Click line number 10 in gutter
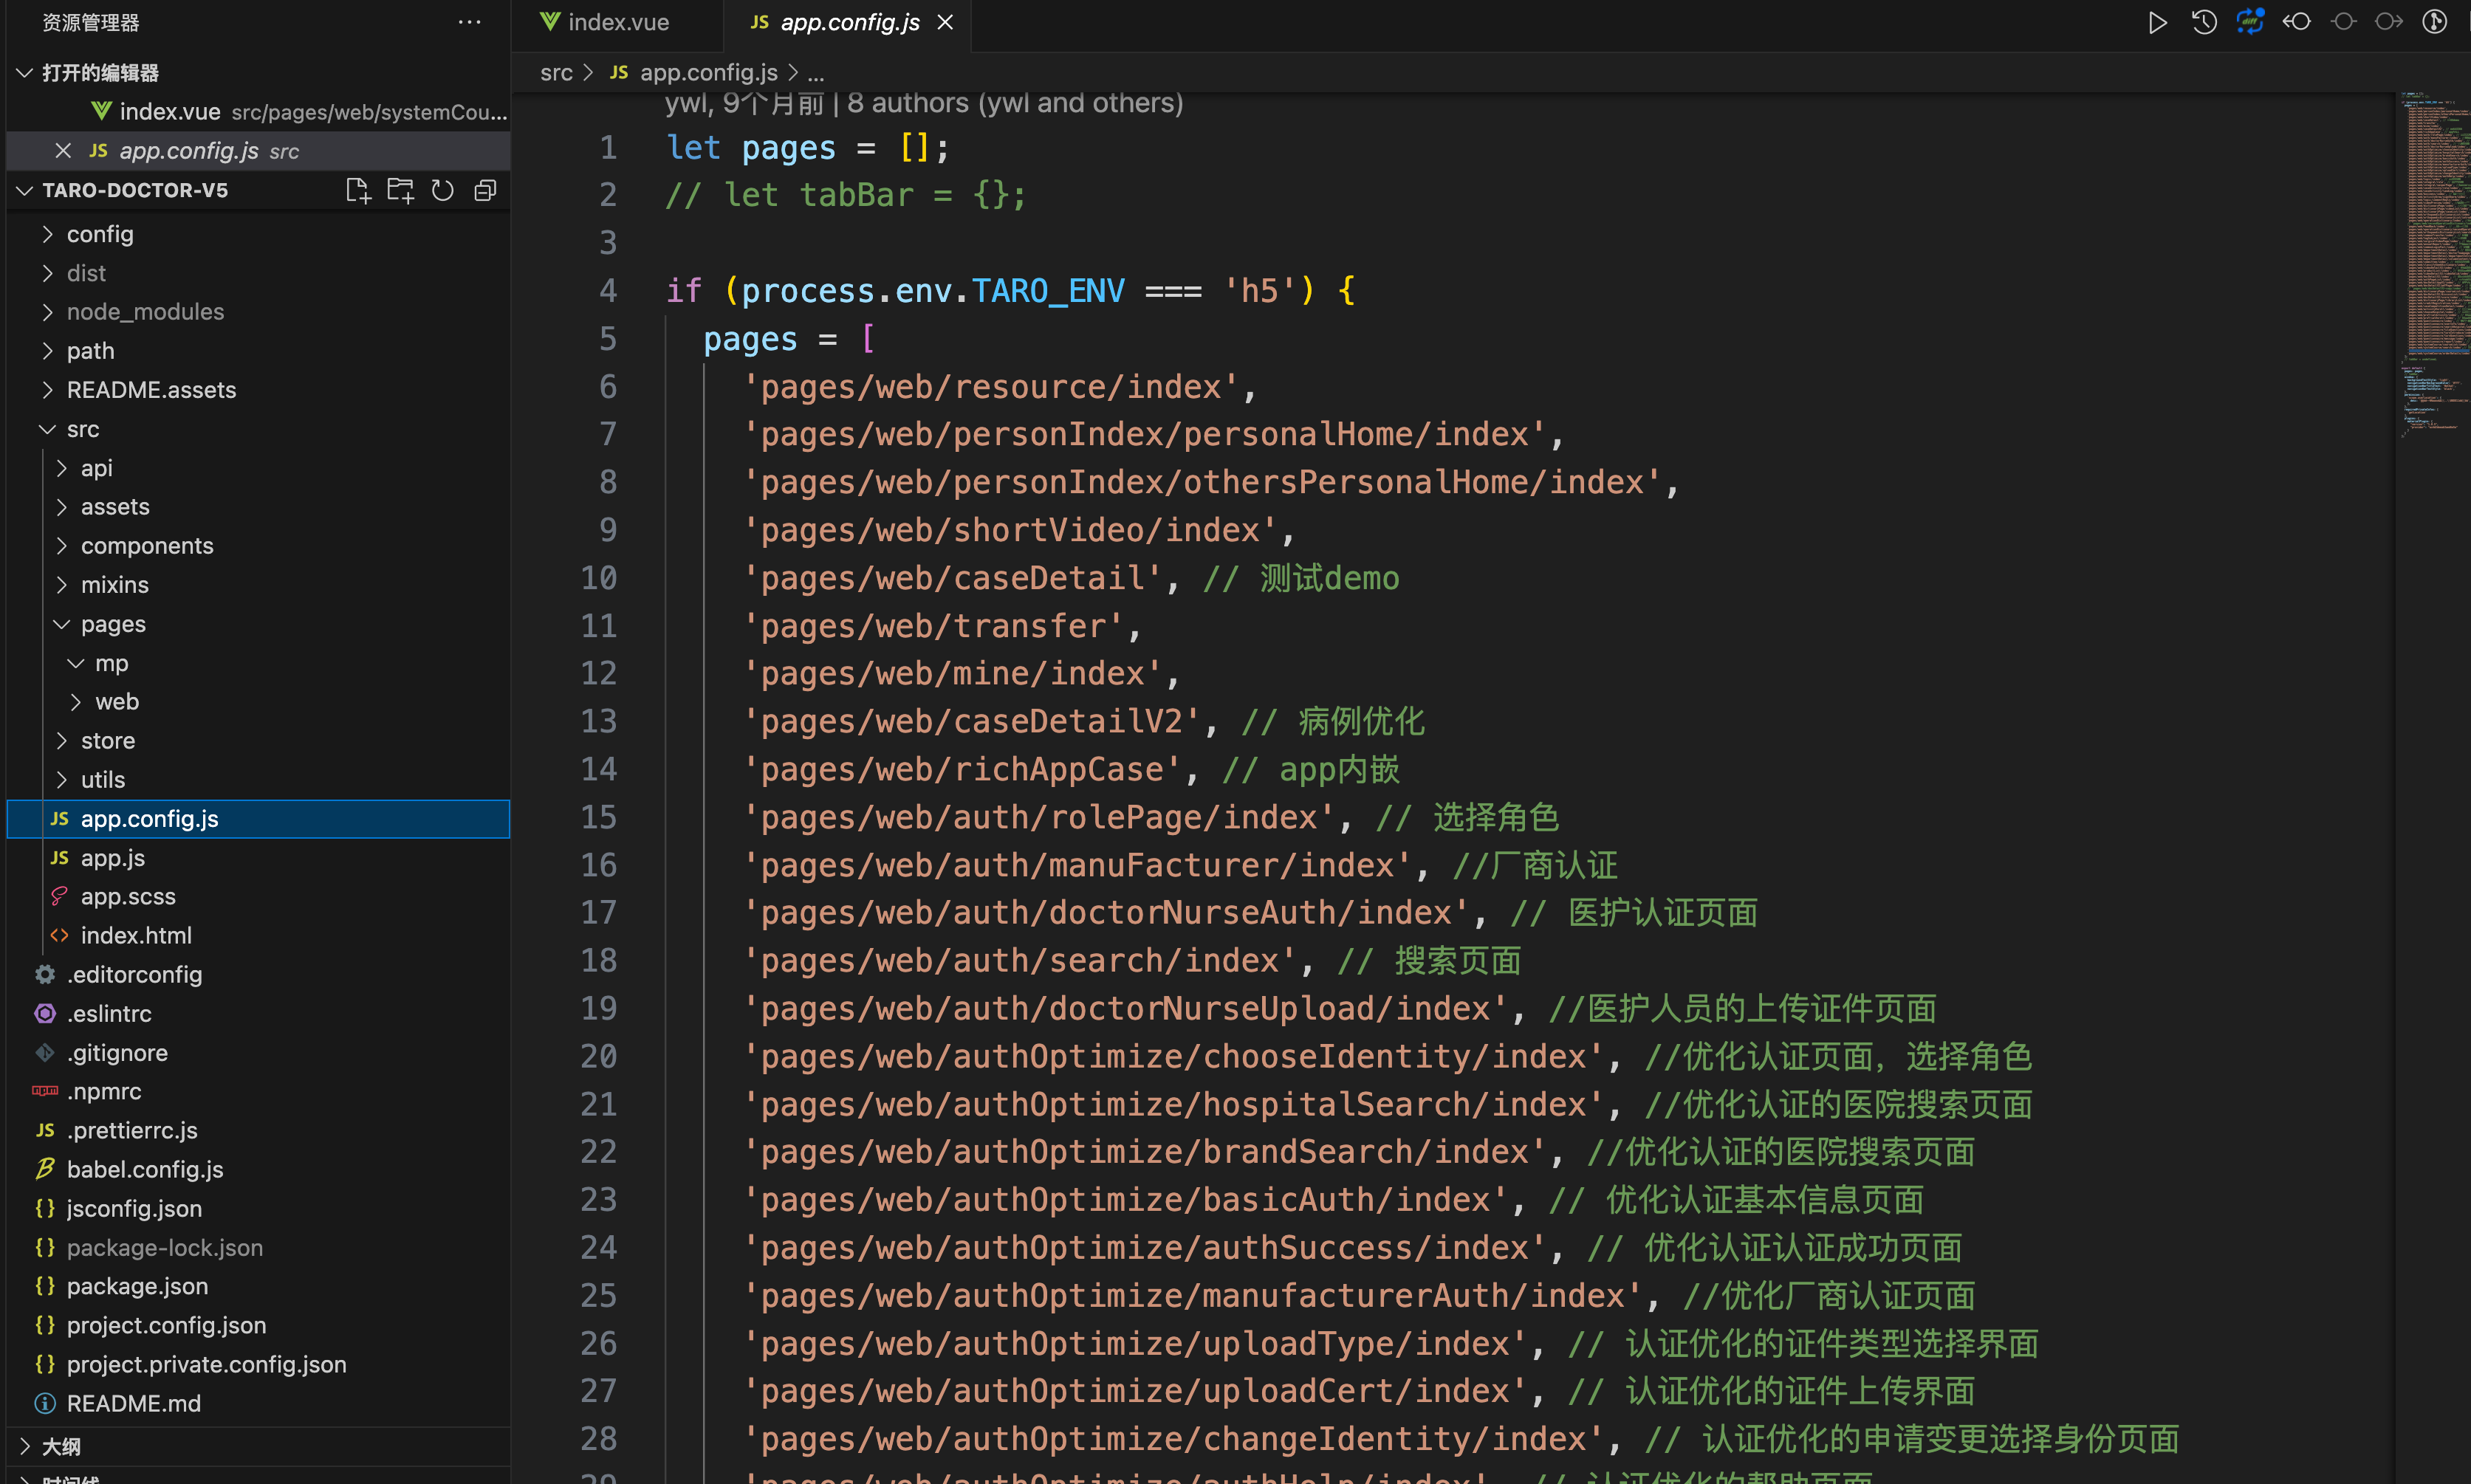2471x1484 pixels. point(599,578)
